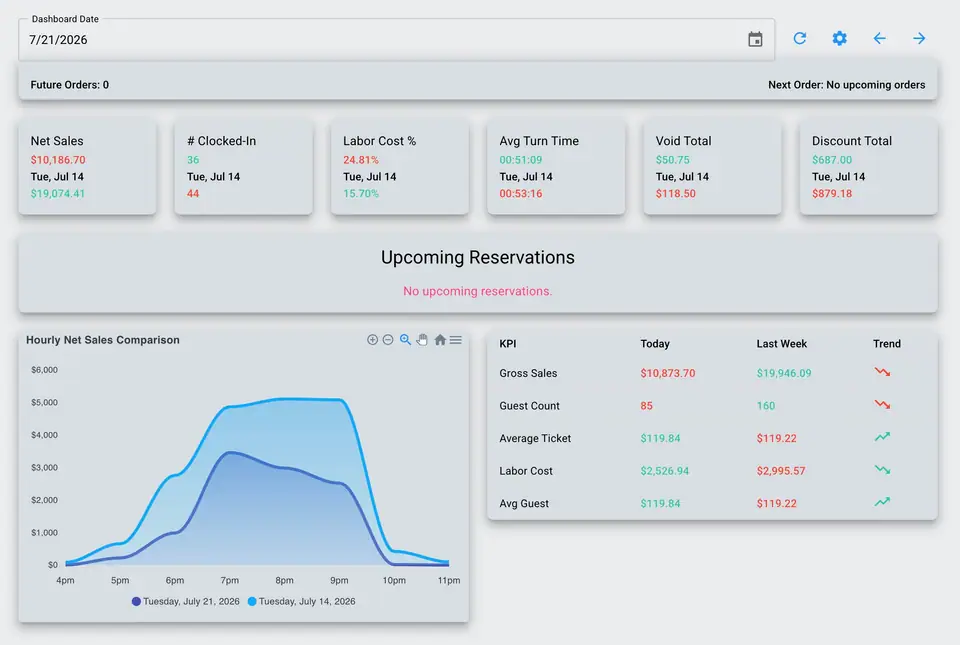Click Avg Turn Time value 00:51:09
The height and width of the screenshot is (645, 960).
point(520,160)
